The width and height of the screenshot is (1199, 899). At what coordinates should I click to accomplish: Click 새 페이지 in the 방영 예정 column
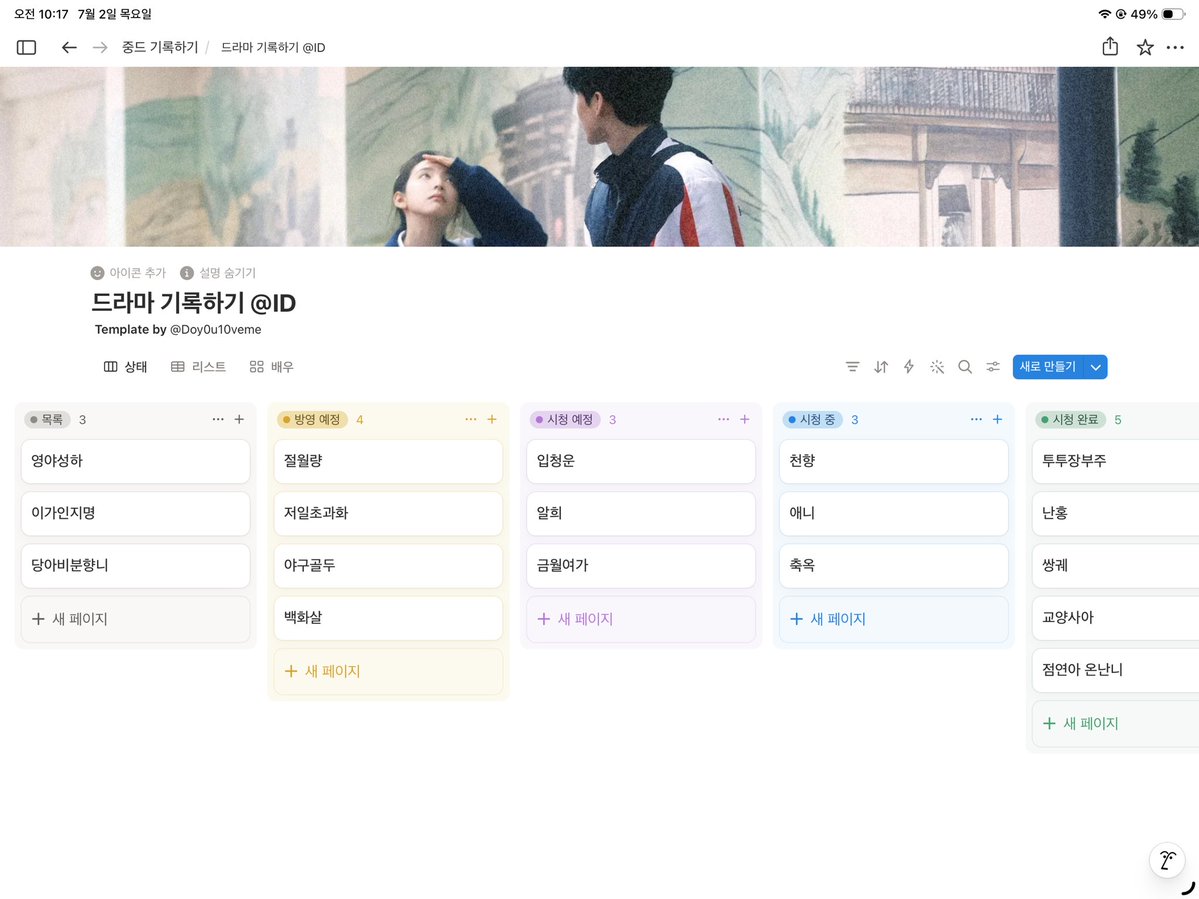[x=388, y=671]
